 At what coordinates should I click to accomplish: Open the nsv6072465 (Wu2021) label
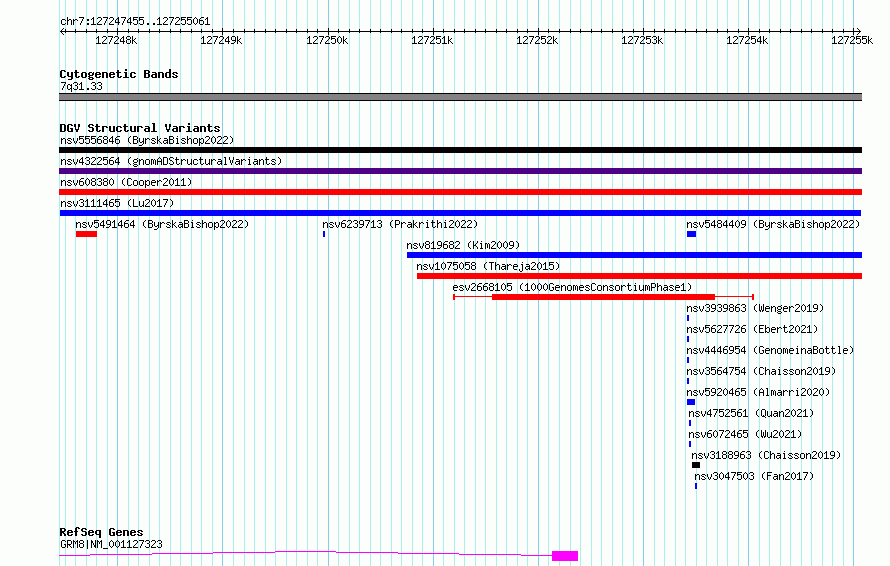coord(745,434)
